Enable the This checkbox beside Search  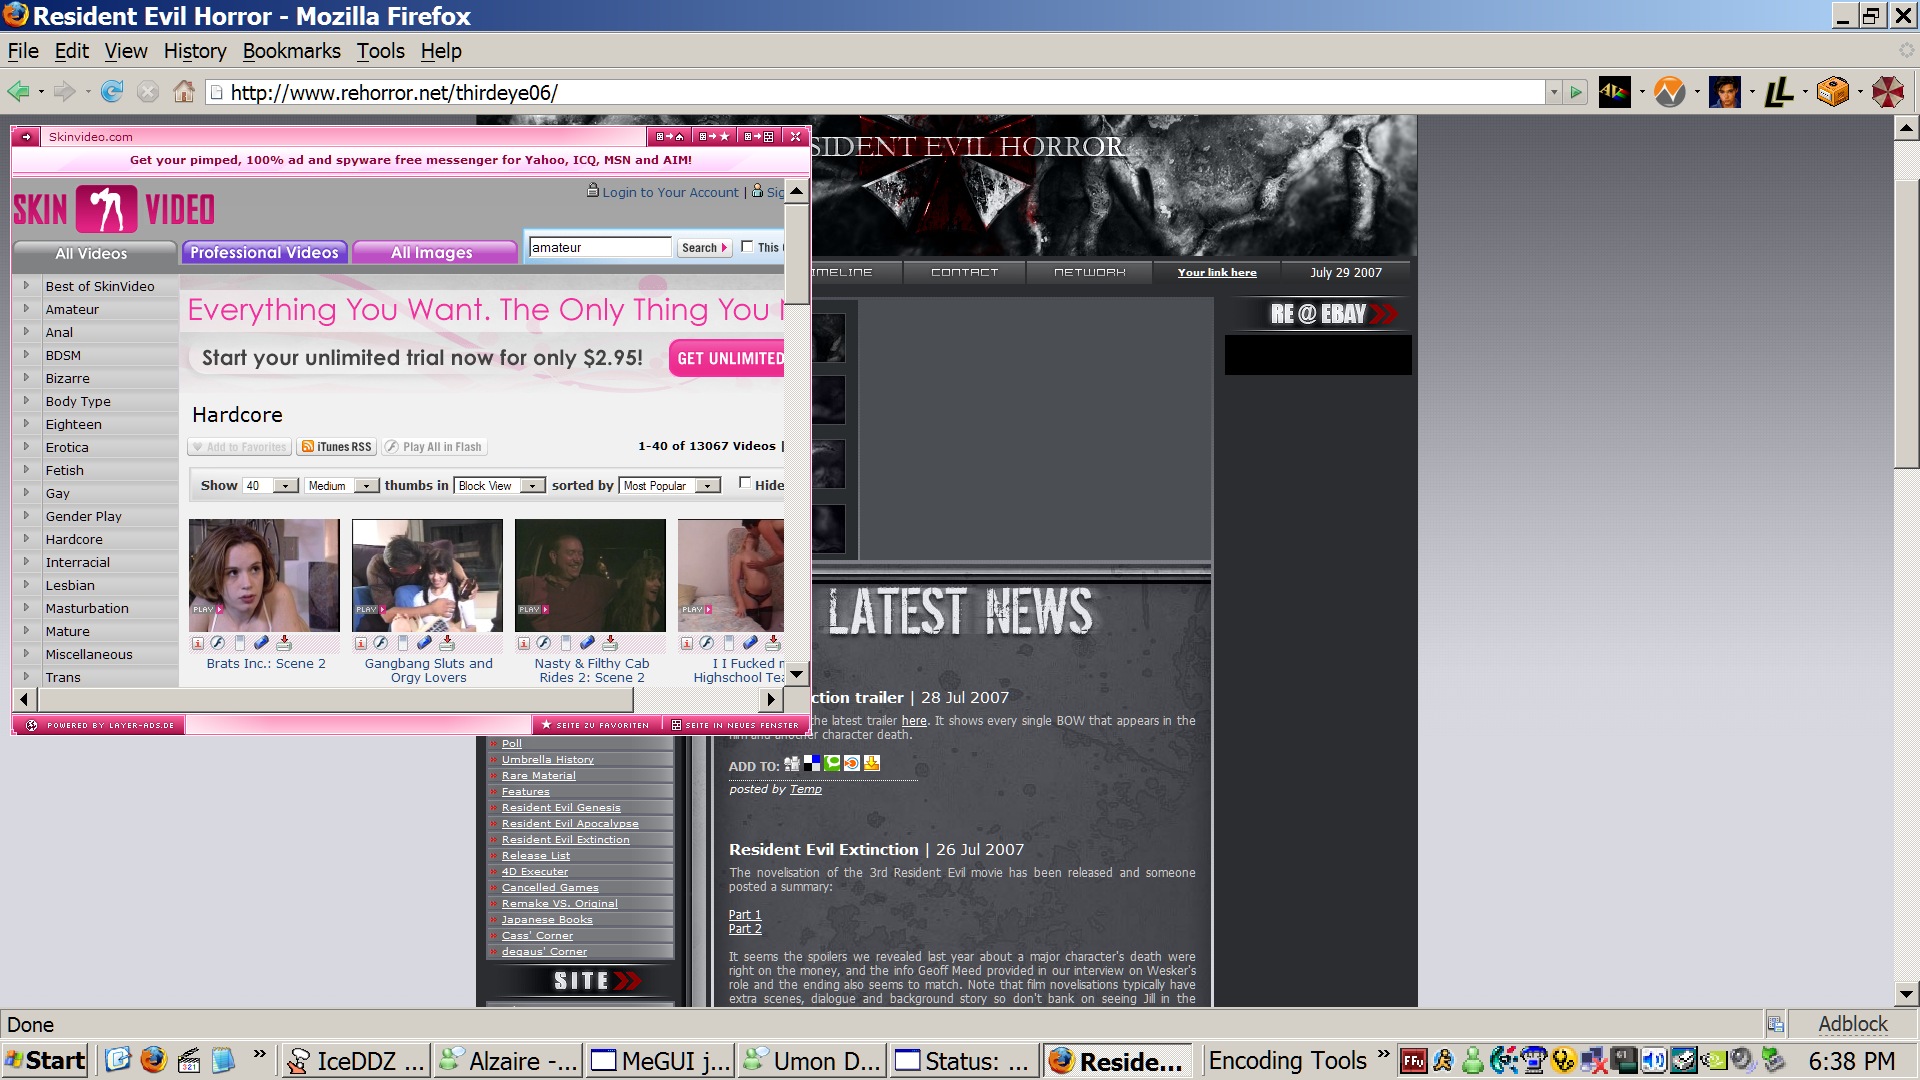point(747,247)
